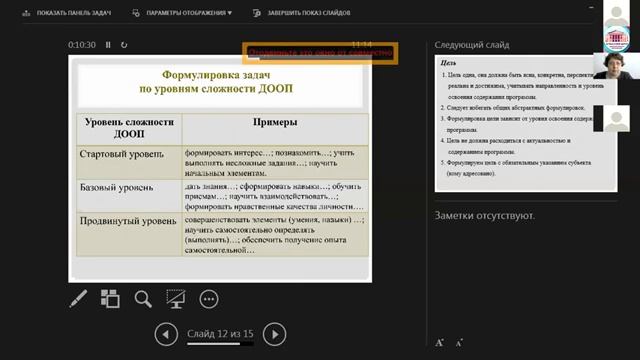640x360 pixels.
Task: Go to the previous slide arrow
Action: 166,334
